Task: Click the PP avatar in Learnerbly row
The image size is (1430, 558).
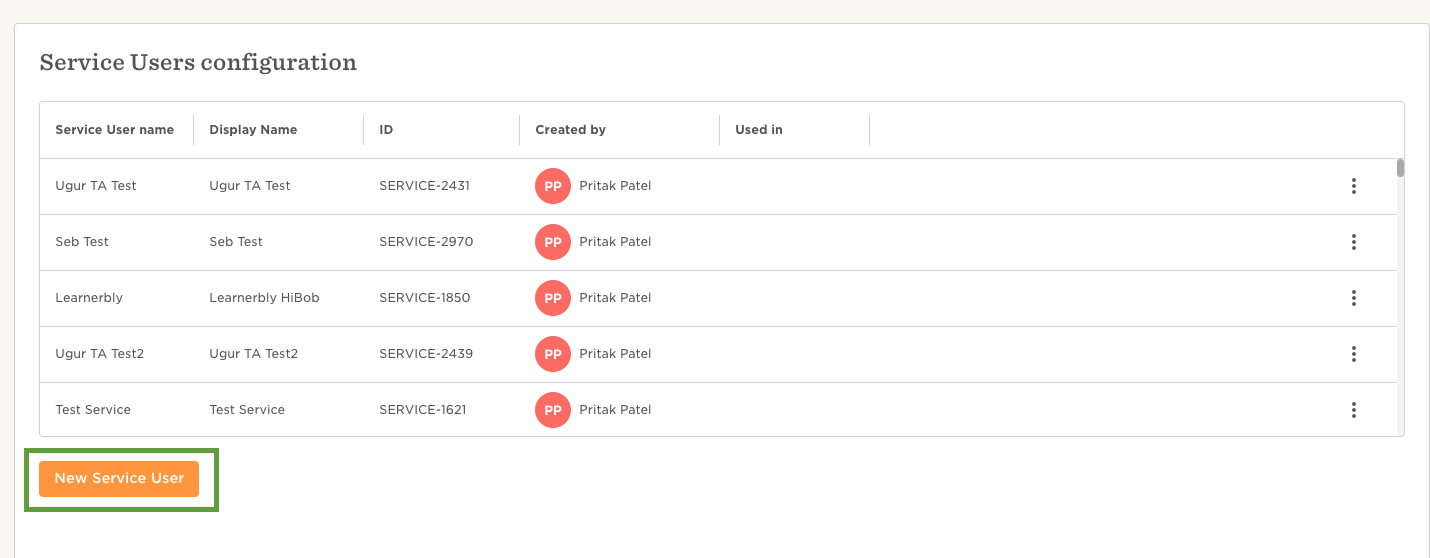Action: (x=553, y=298)
